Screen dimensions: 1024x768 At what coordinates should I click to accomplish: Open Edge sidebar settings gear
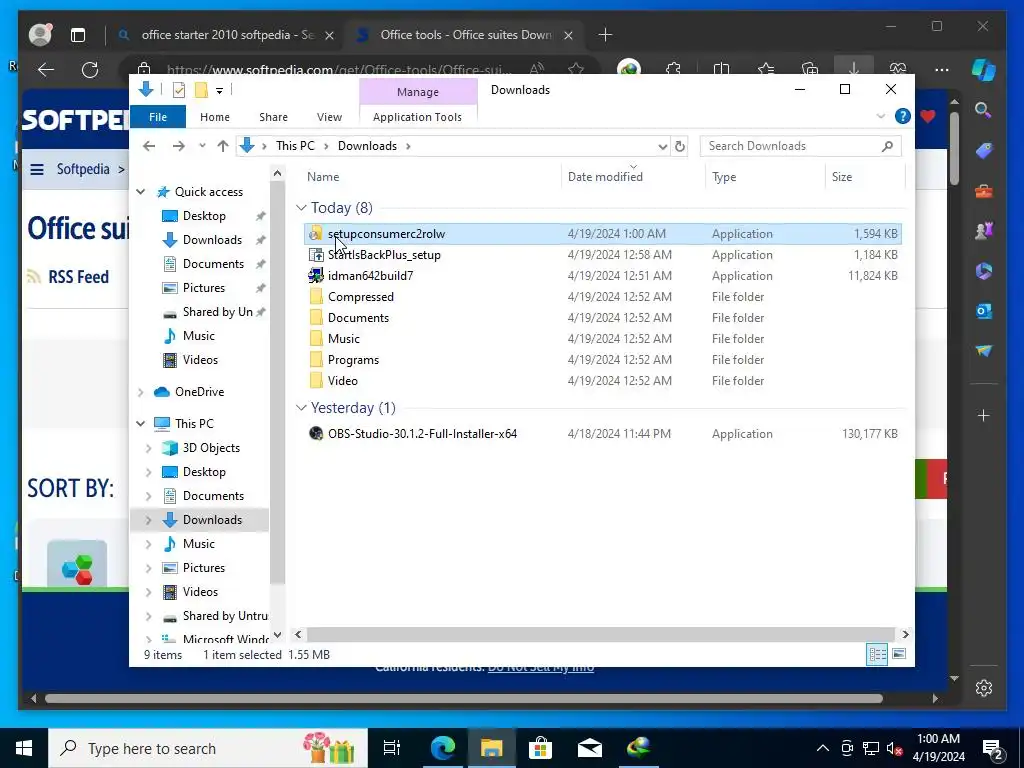tap(984, 688)
